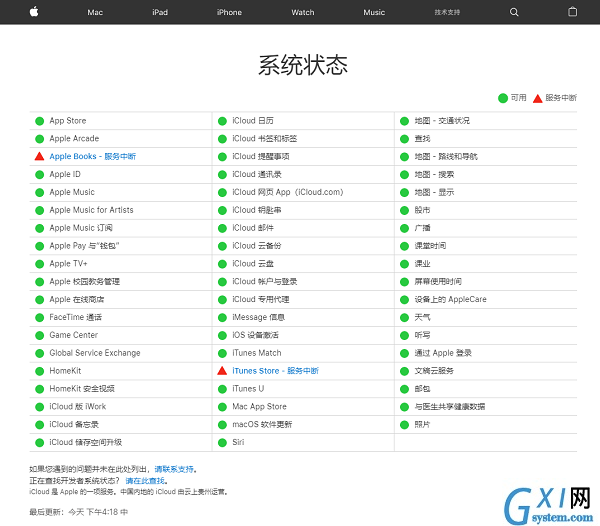Click green status dot for 通过 Apple 登录
Screen dimensions: 600x526
tap(404, 353)
